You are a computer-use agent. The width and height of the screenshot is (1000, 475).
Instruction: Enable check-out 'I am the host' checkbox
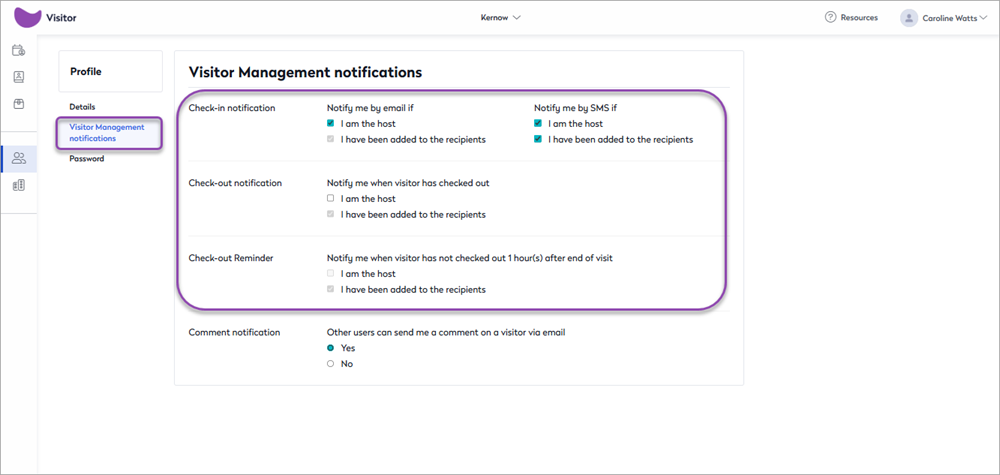click(331, 199)
